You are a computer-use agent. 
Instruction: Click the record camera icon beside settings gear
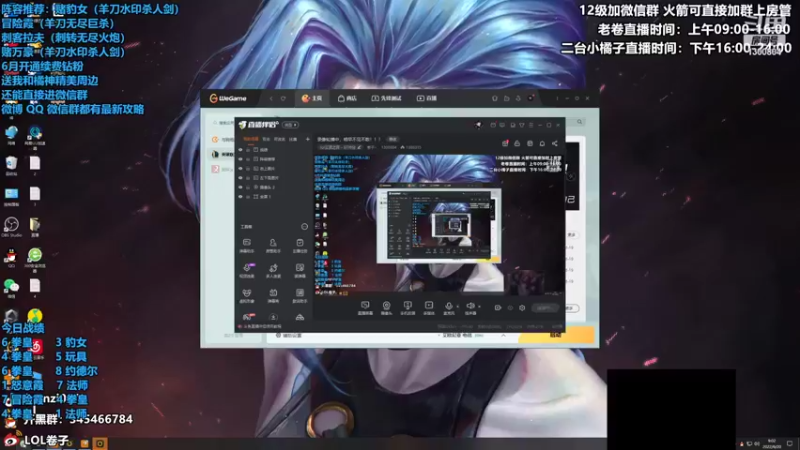(x=498, y=308)
